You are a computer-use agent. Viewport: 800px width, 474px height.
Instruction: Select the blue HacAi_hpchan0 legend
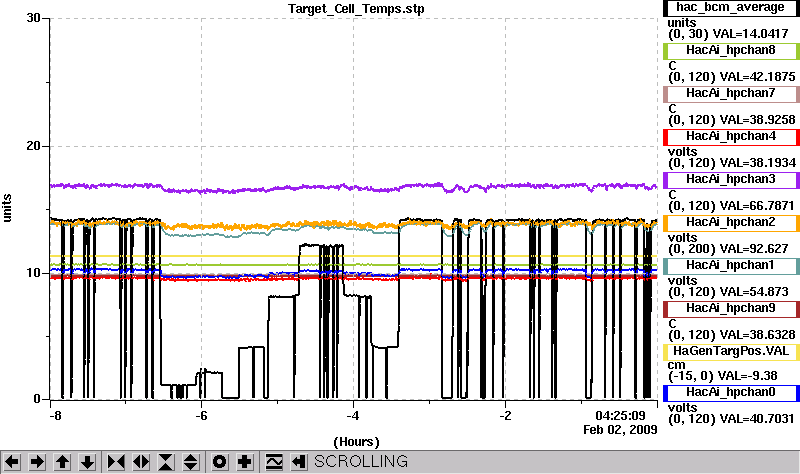point(731,392)
